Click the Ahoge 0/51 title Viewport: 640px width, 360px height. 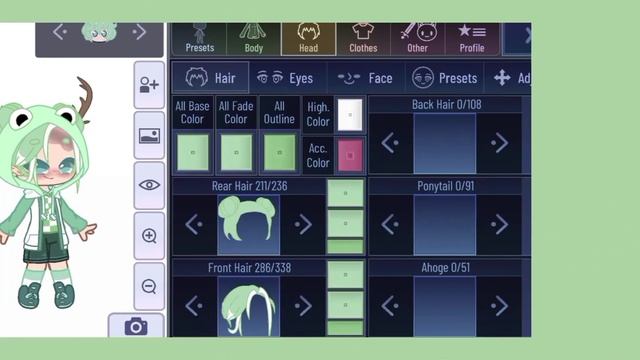point(445,268)
